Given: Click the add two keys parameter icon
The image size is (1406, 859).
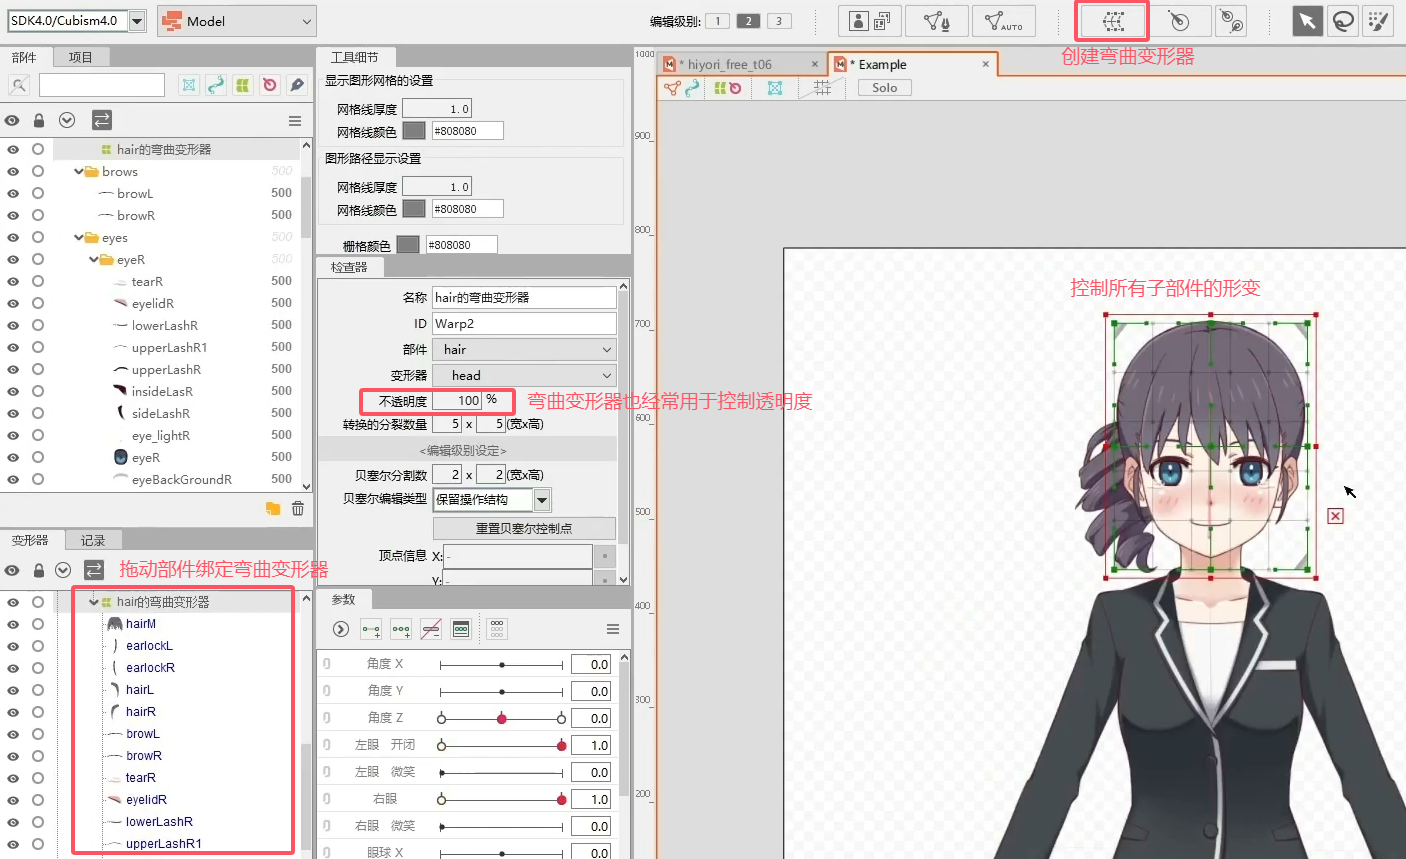Looking at the screenshot, I should (371, 629).
